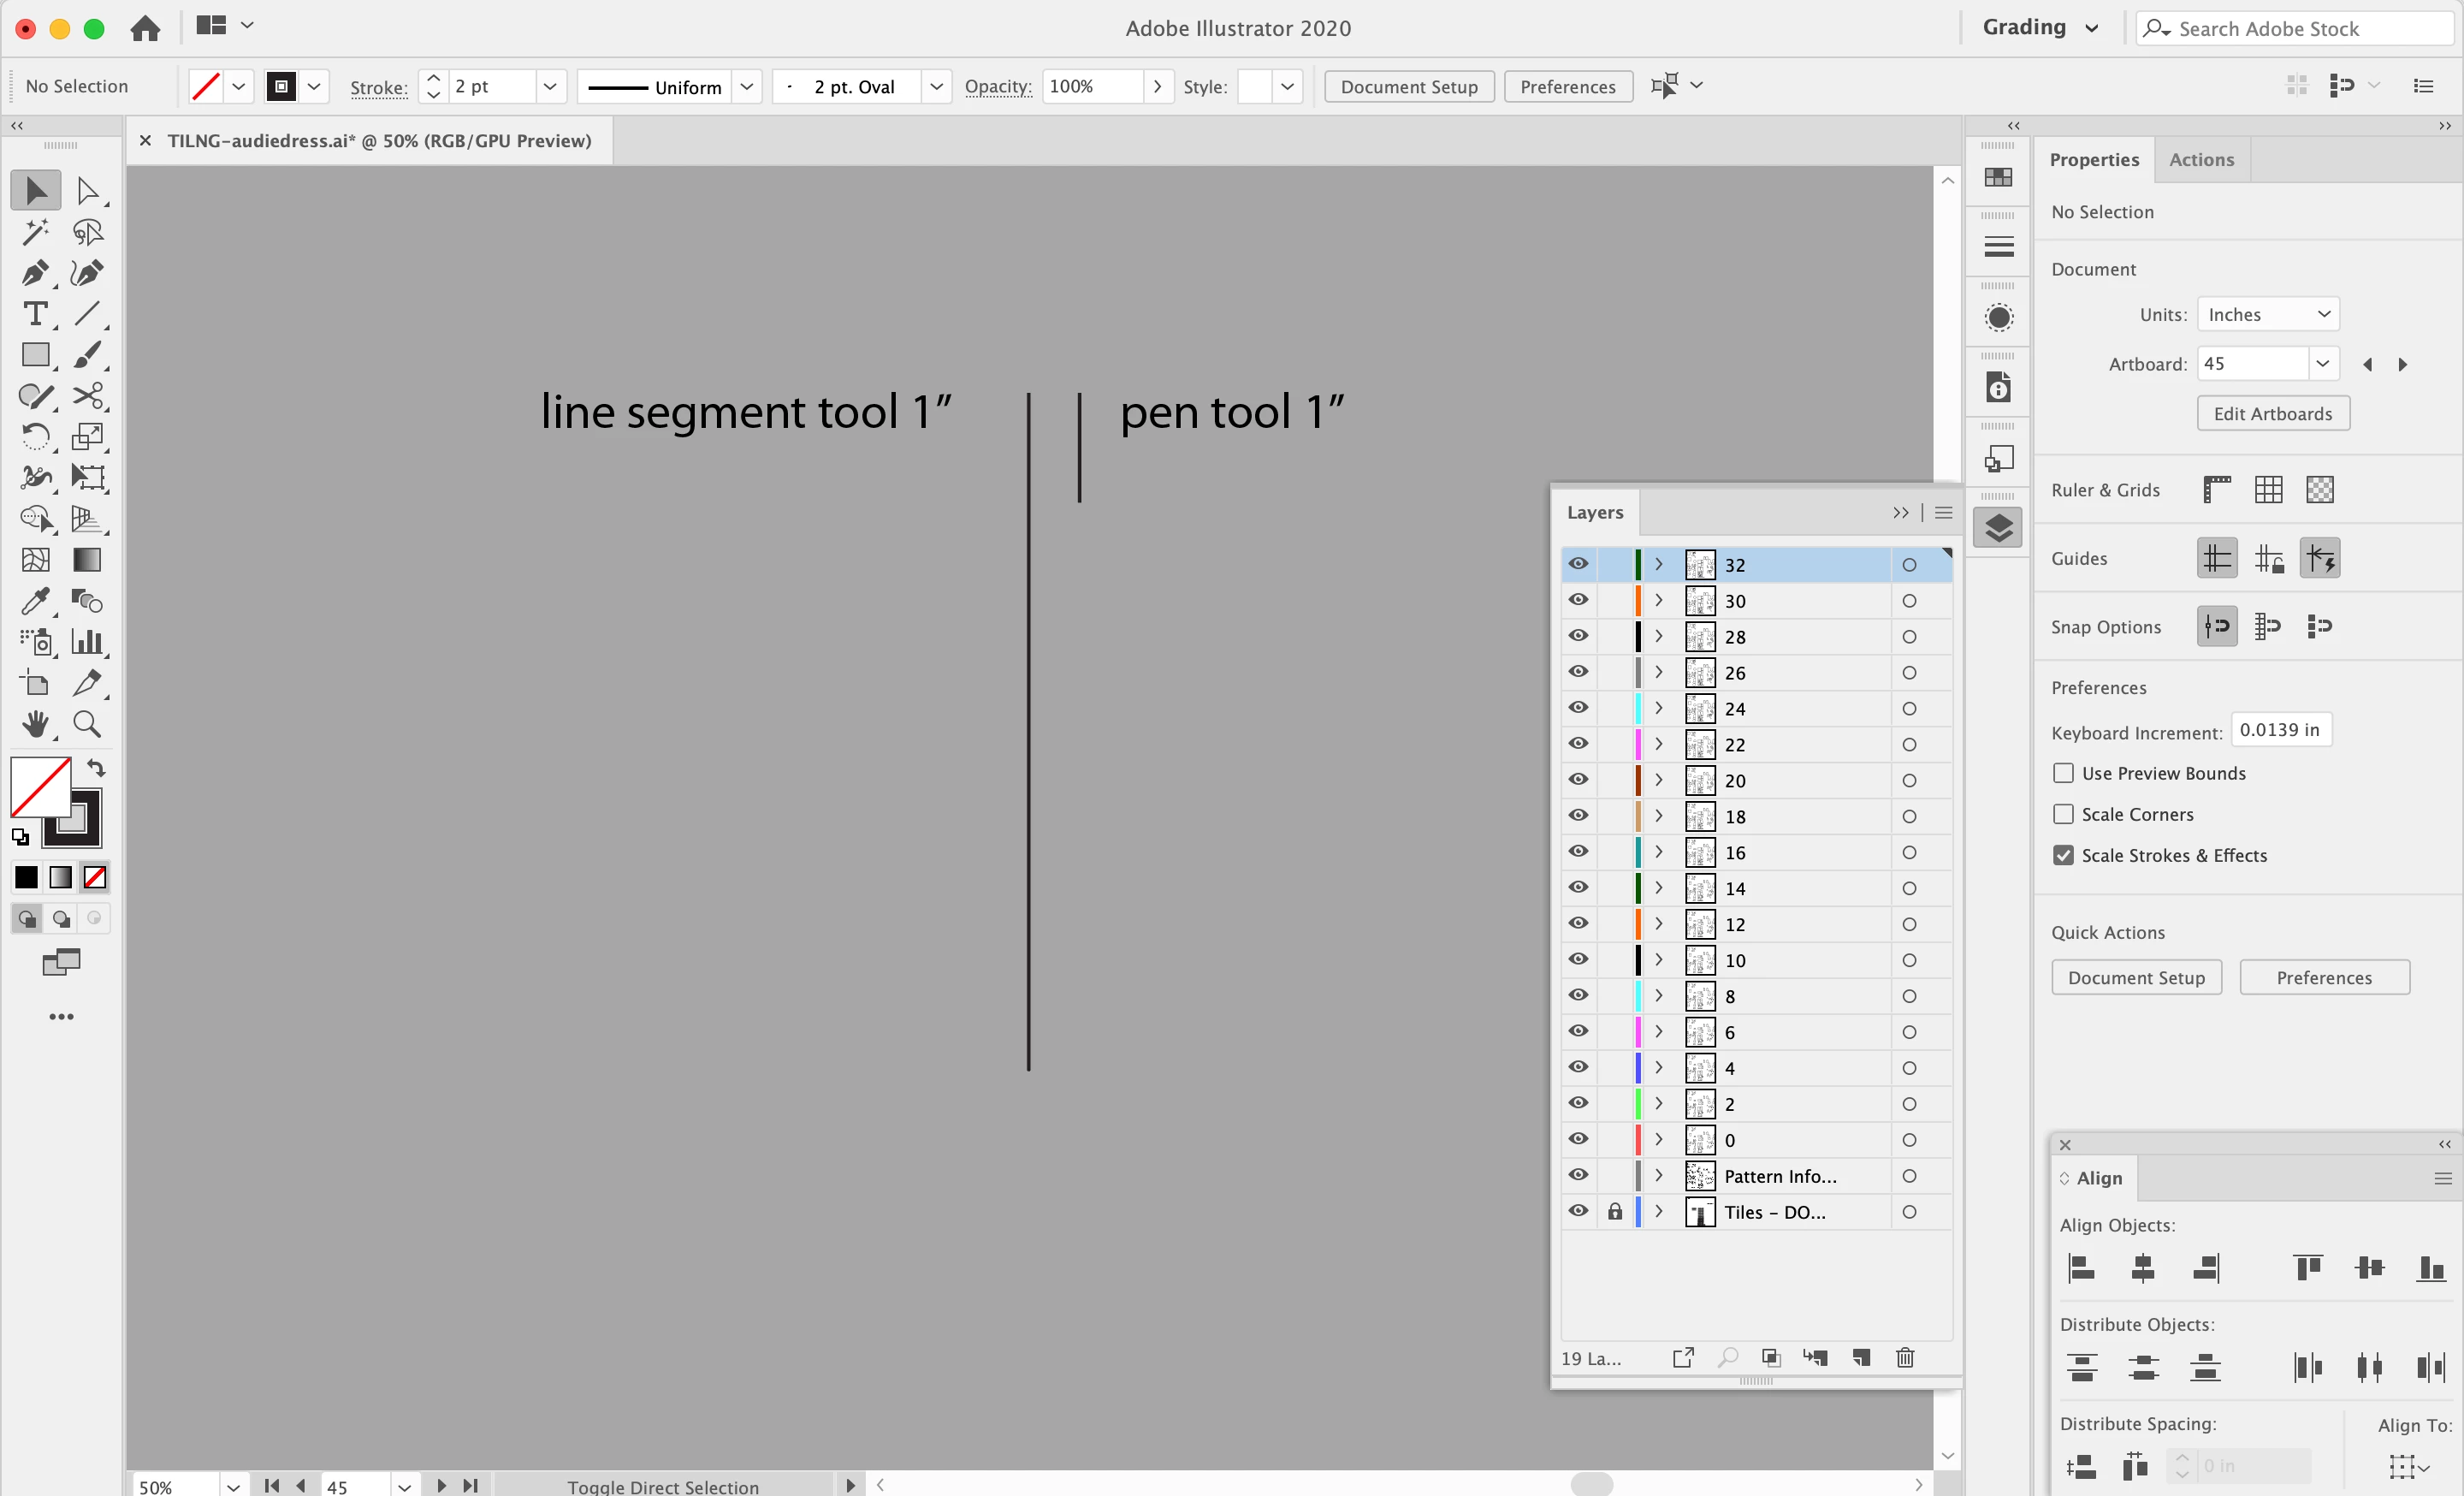Click the Fill swatch with red slash in toolbar
This screenshot has height=1496, width=2464.
40,787
